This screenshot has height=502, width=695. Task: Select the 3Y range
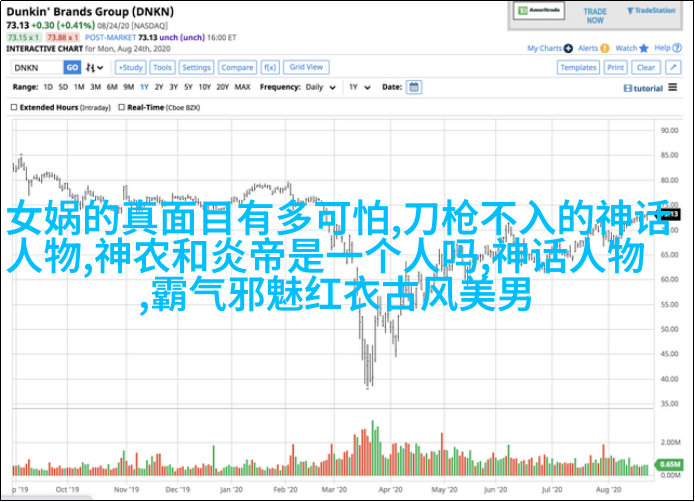[x=174, y=87]
